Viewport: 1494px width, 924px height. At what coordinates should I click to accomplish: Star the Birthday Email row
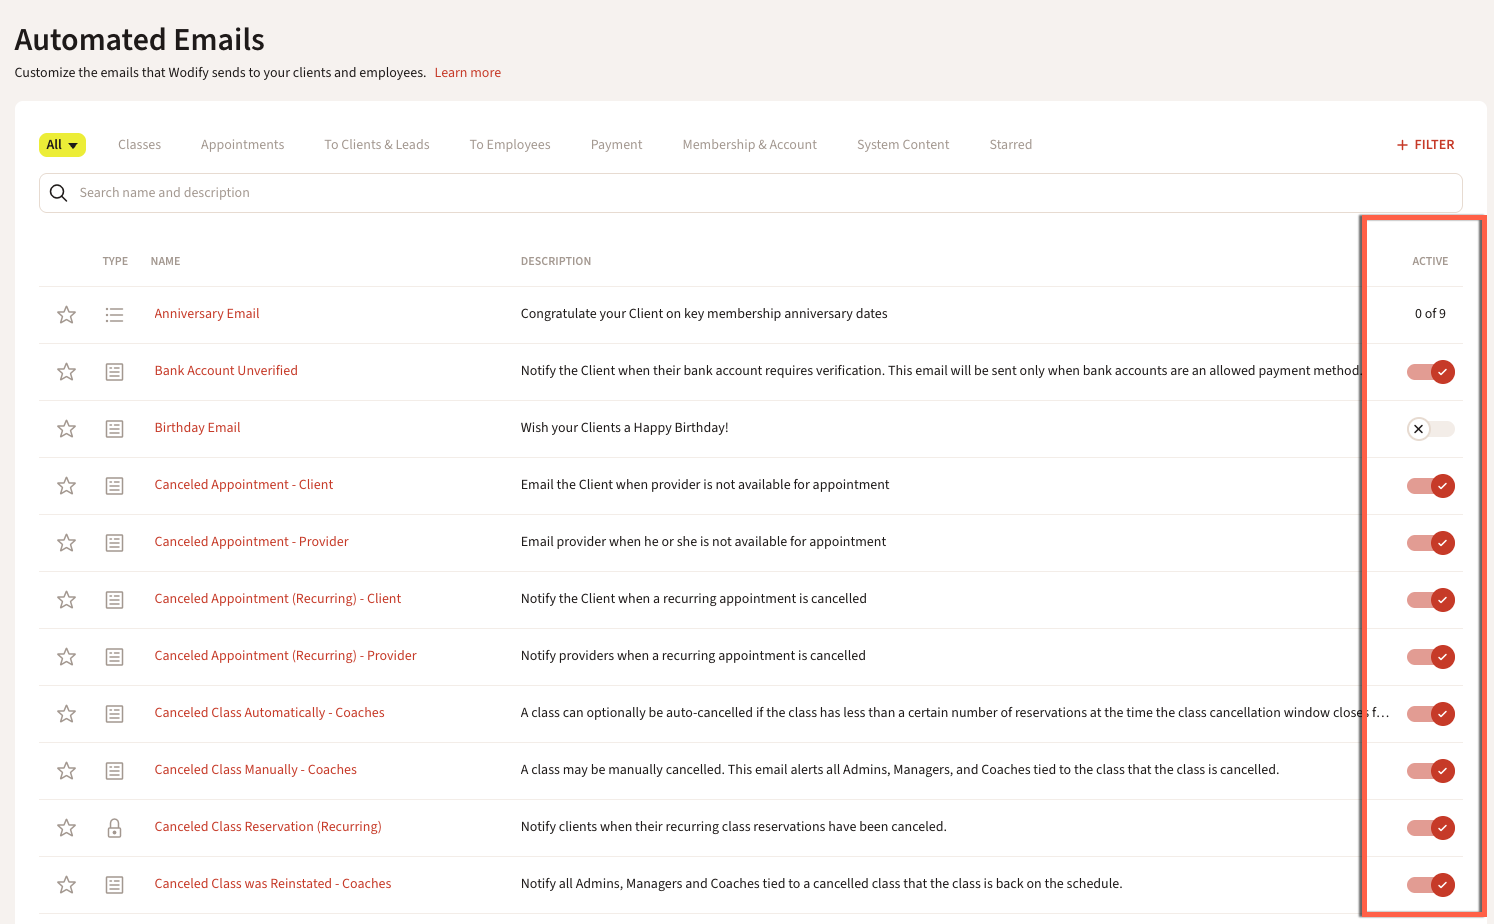[66, 429]
